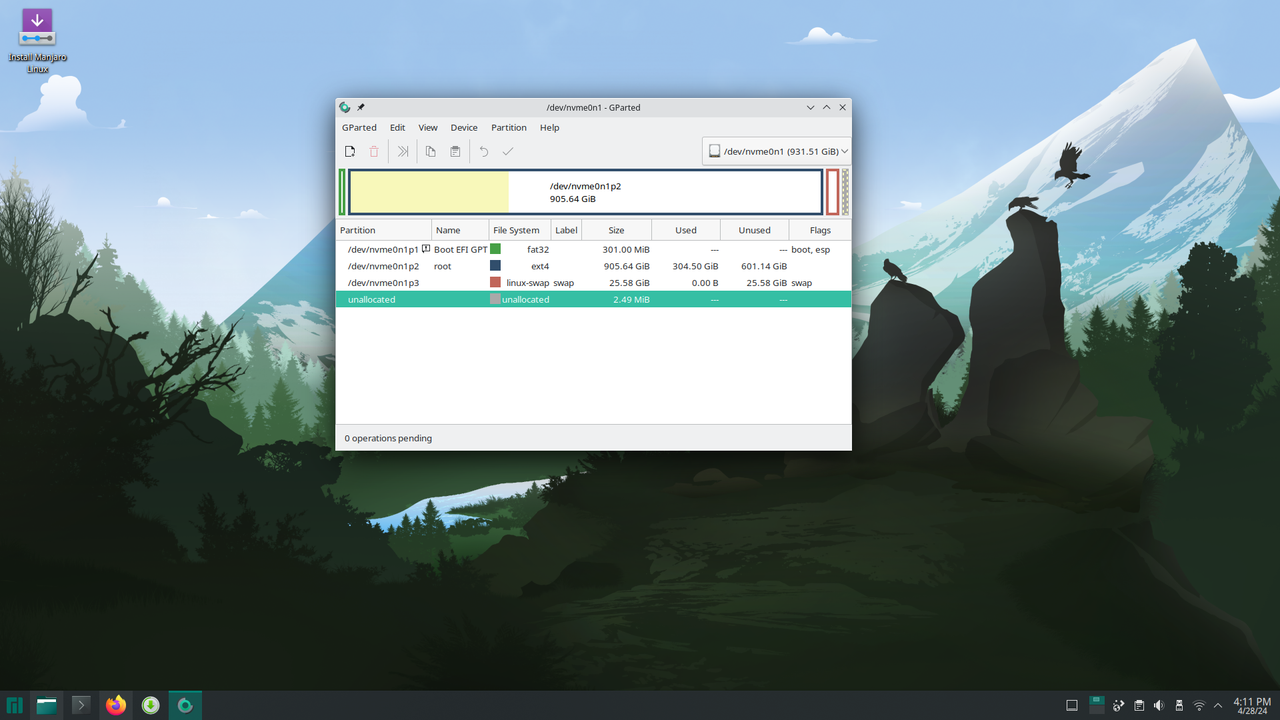Click the '304.50 GiB' used value
The width and height of the screenshot is (1280, 720).
point(695,266)
